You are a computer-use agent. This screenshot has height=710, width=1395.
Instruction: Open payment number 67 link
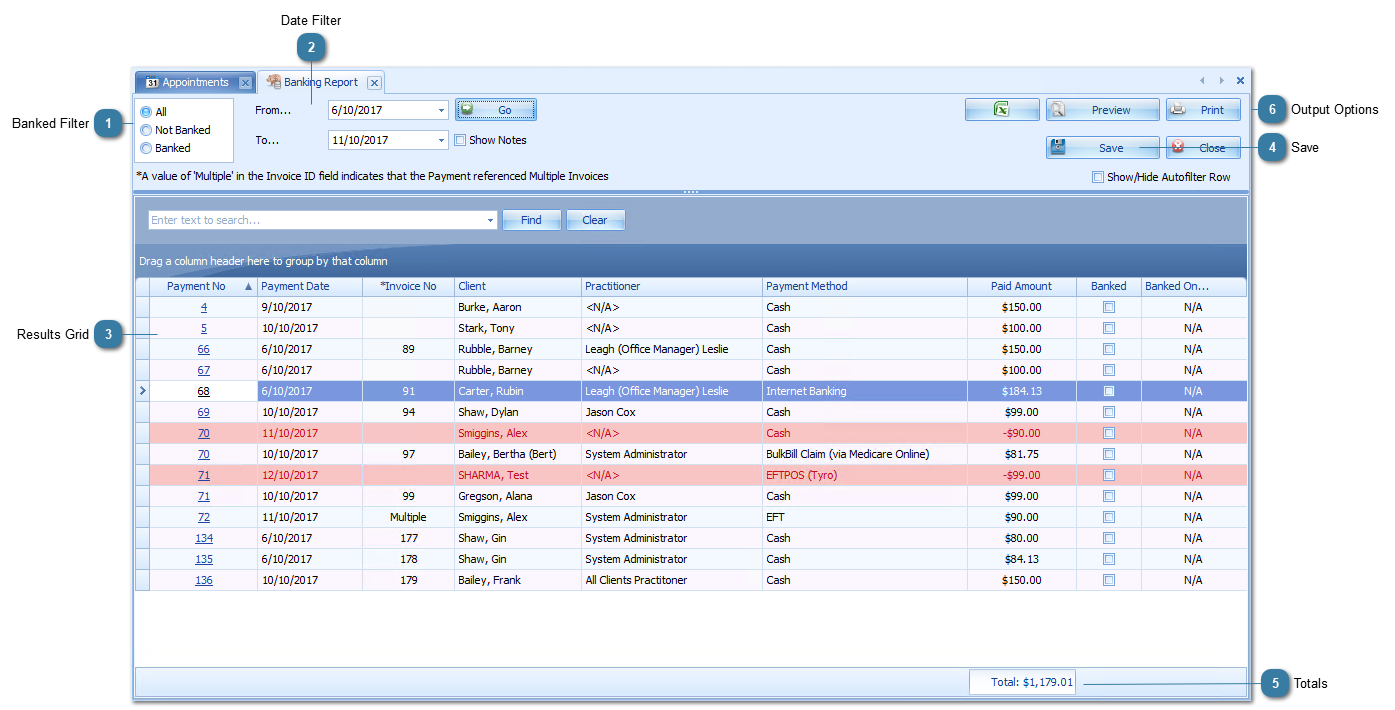click(204, 370)
